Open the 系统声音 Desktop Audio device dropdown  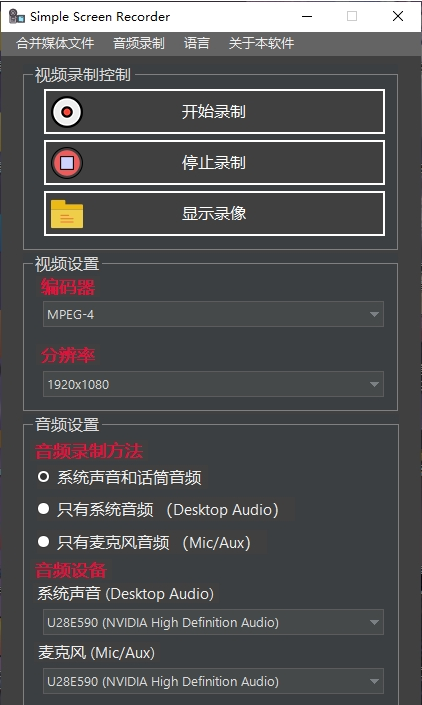click(213, 622)
